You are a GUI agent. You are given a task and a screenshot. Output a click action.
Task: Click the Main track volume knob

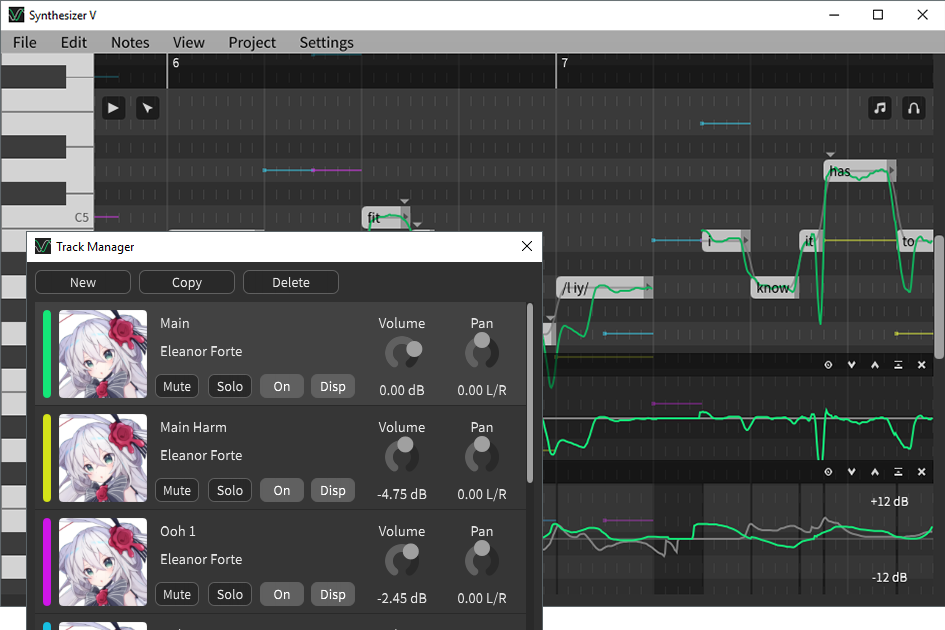[402, 353]
